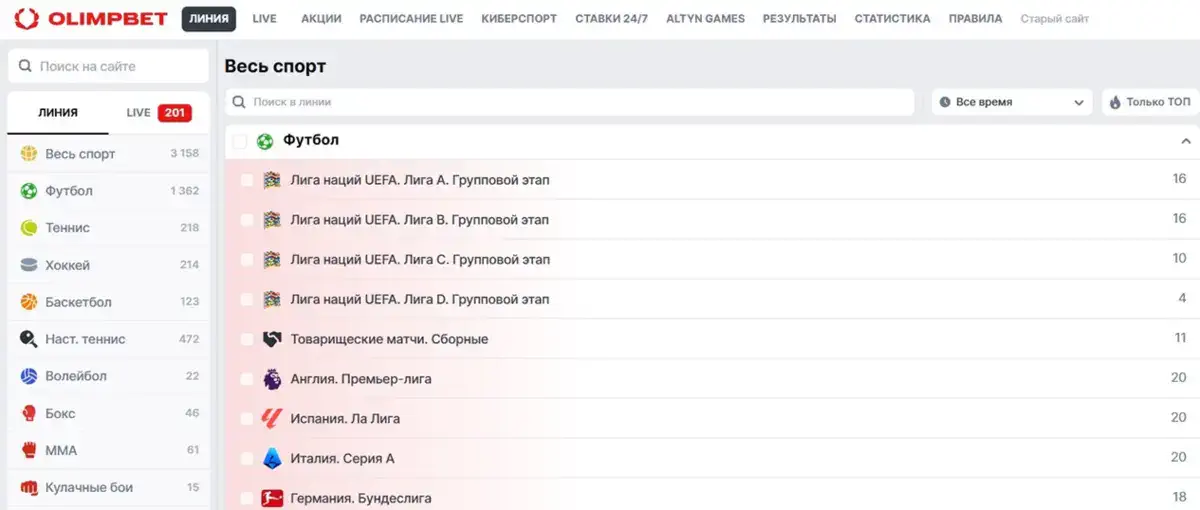Click the Nations League Лига B logo

click(x=272, y=219)
